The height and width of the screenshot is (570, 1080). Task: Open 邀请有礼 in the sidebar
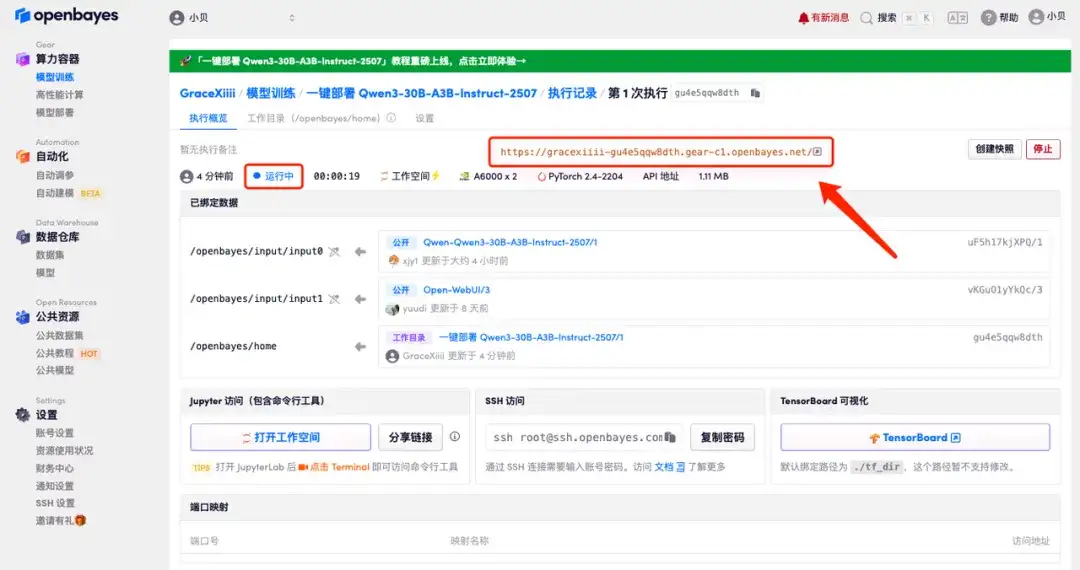pos(61,520)
